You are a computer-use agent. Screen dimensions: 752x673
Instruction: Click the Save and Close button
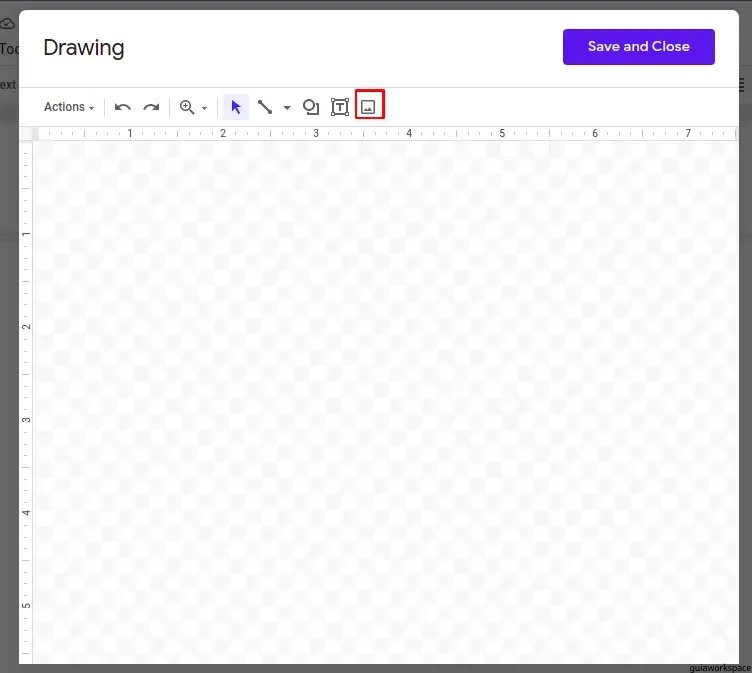638,47
